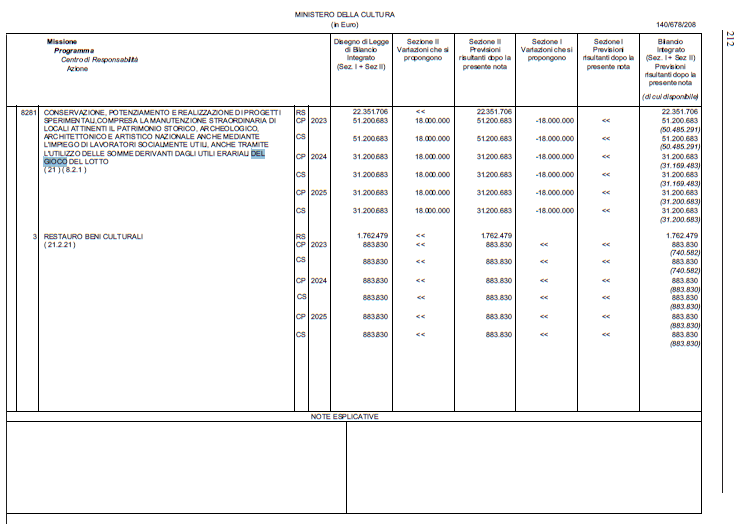Screen dimensions: 748x524
Task: Click the empty left notes box
Action: point(177,467)
